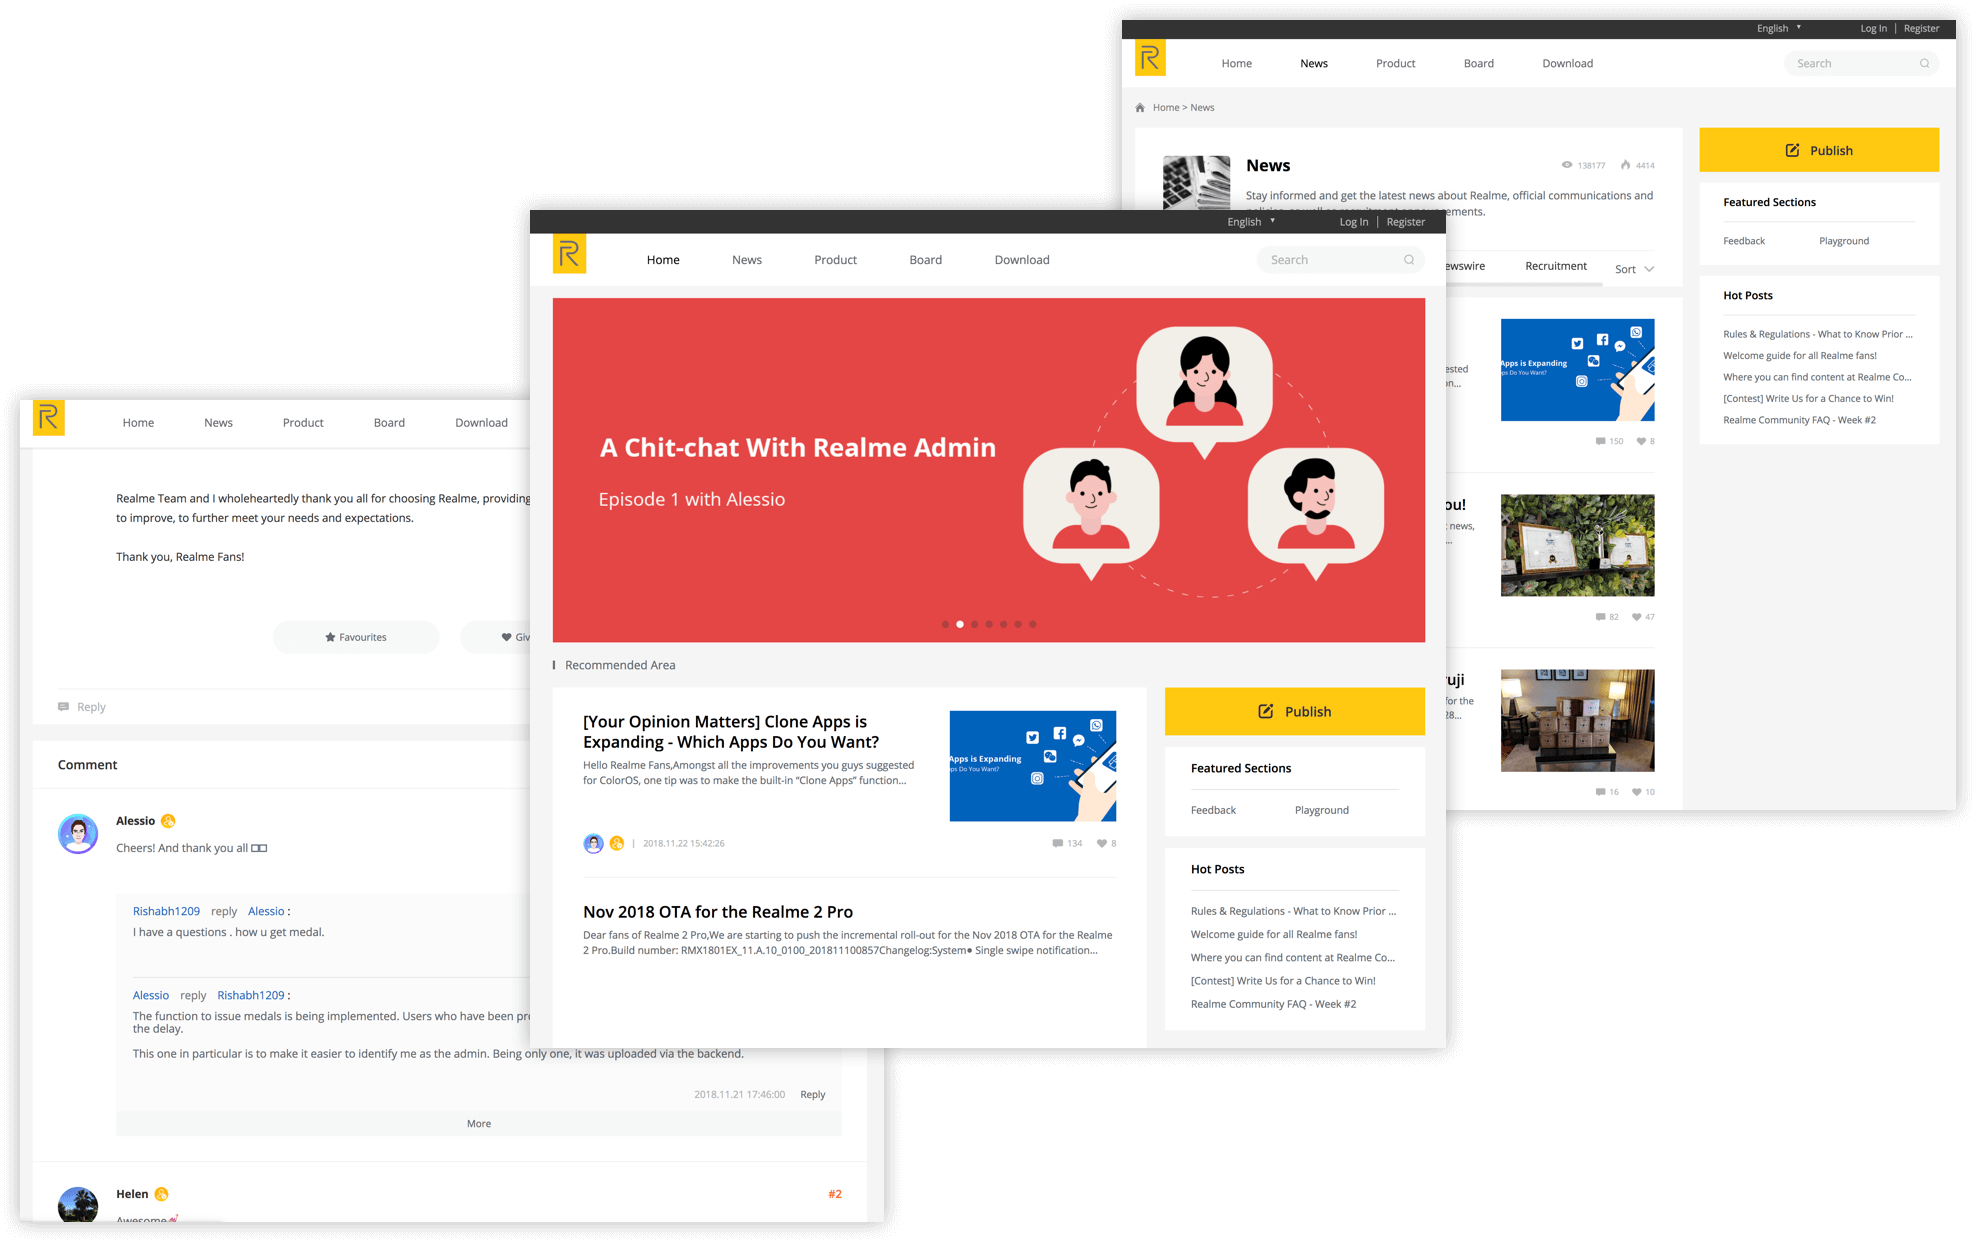Click the comment count icon showing 134
Screen dimensions: 1976x1242
[x=1057, y=843]
